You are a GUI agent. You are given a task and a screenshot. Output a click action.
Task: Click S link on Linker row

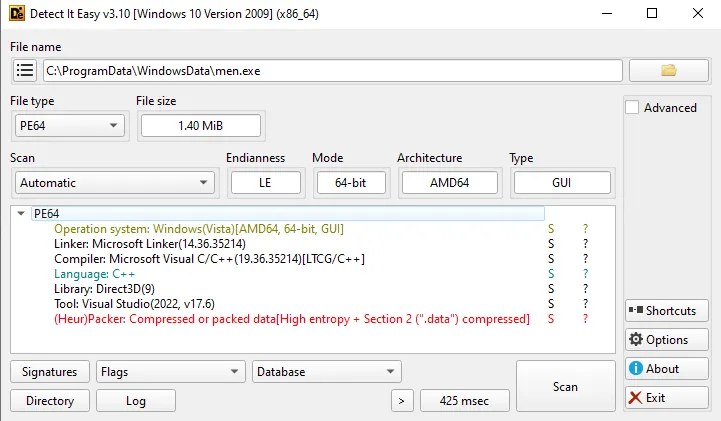[x=551, y=244]
